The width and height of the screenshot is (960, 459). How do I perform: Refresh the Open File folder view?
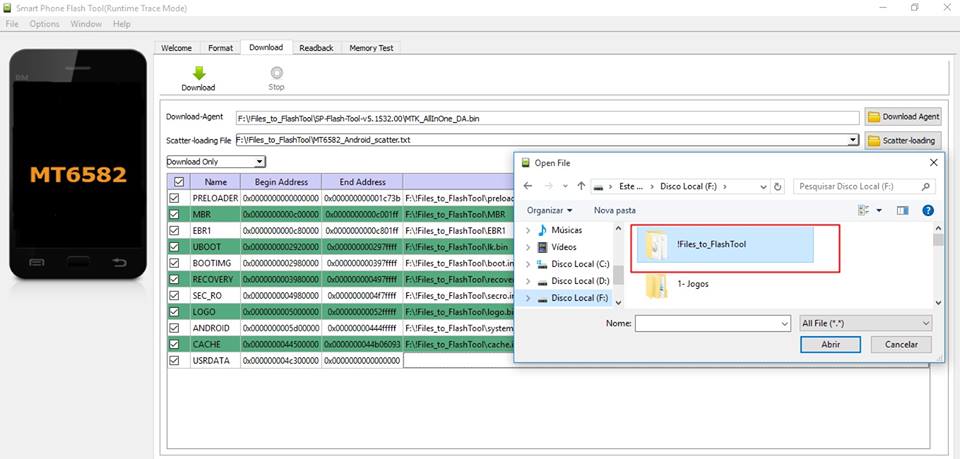(x=778, y=187)
